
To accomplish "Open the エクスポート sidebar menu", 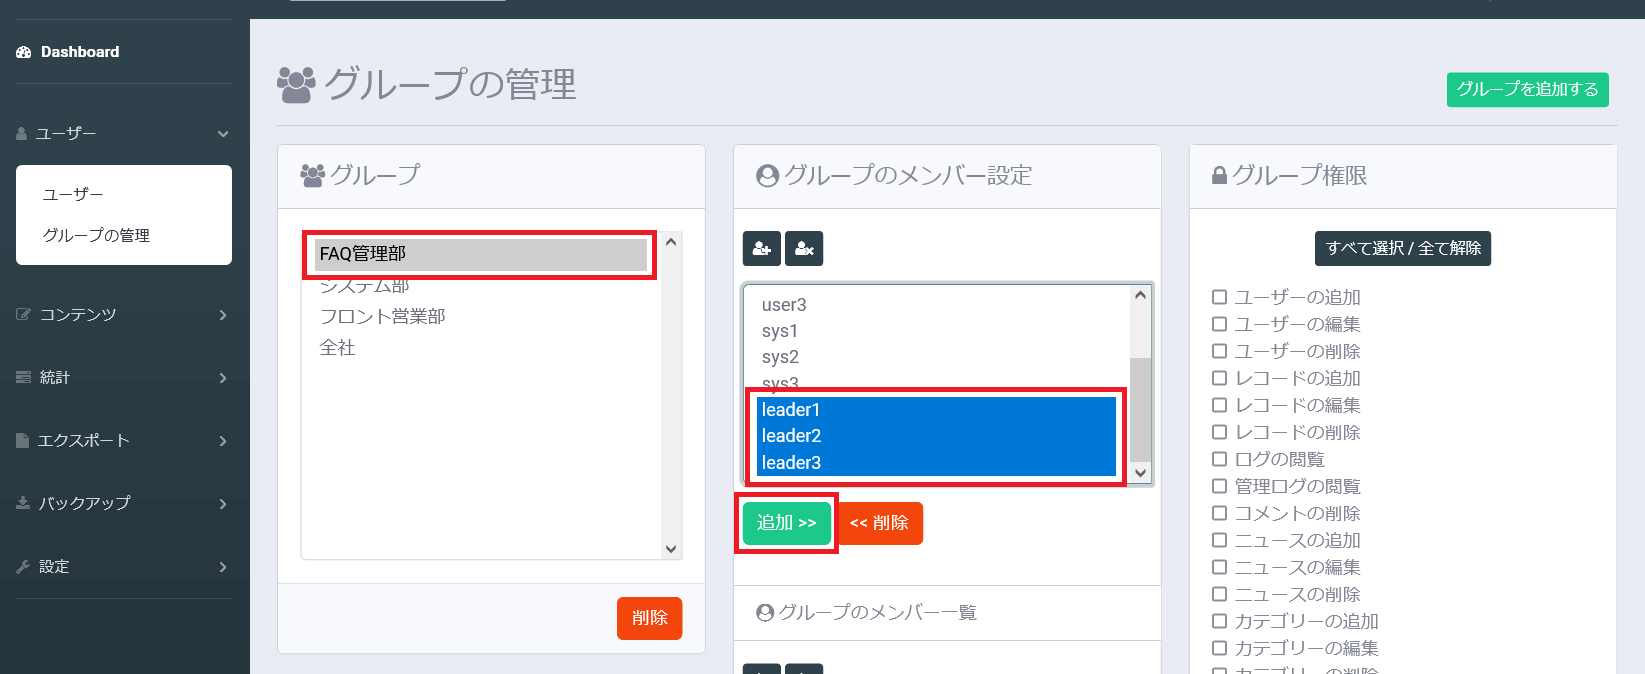I will pos(124,440).
